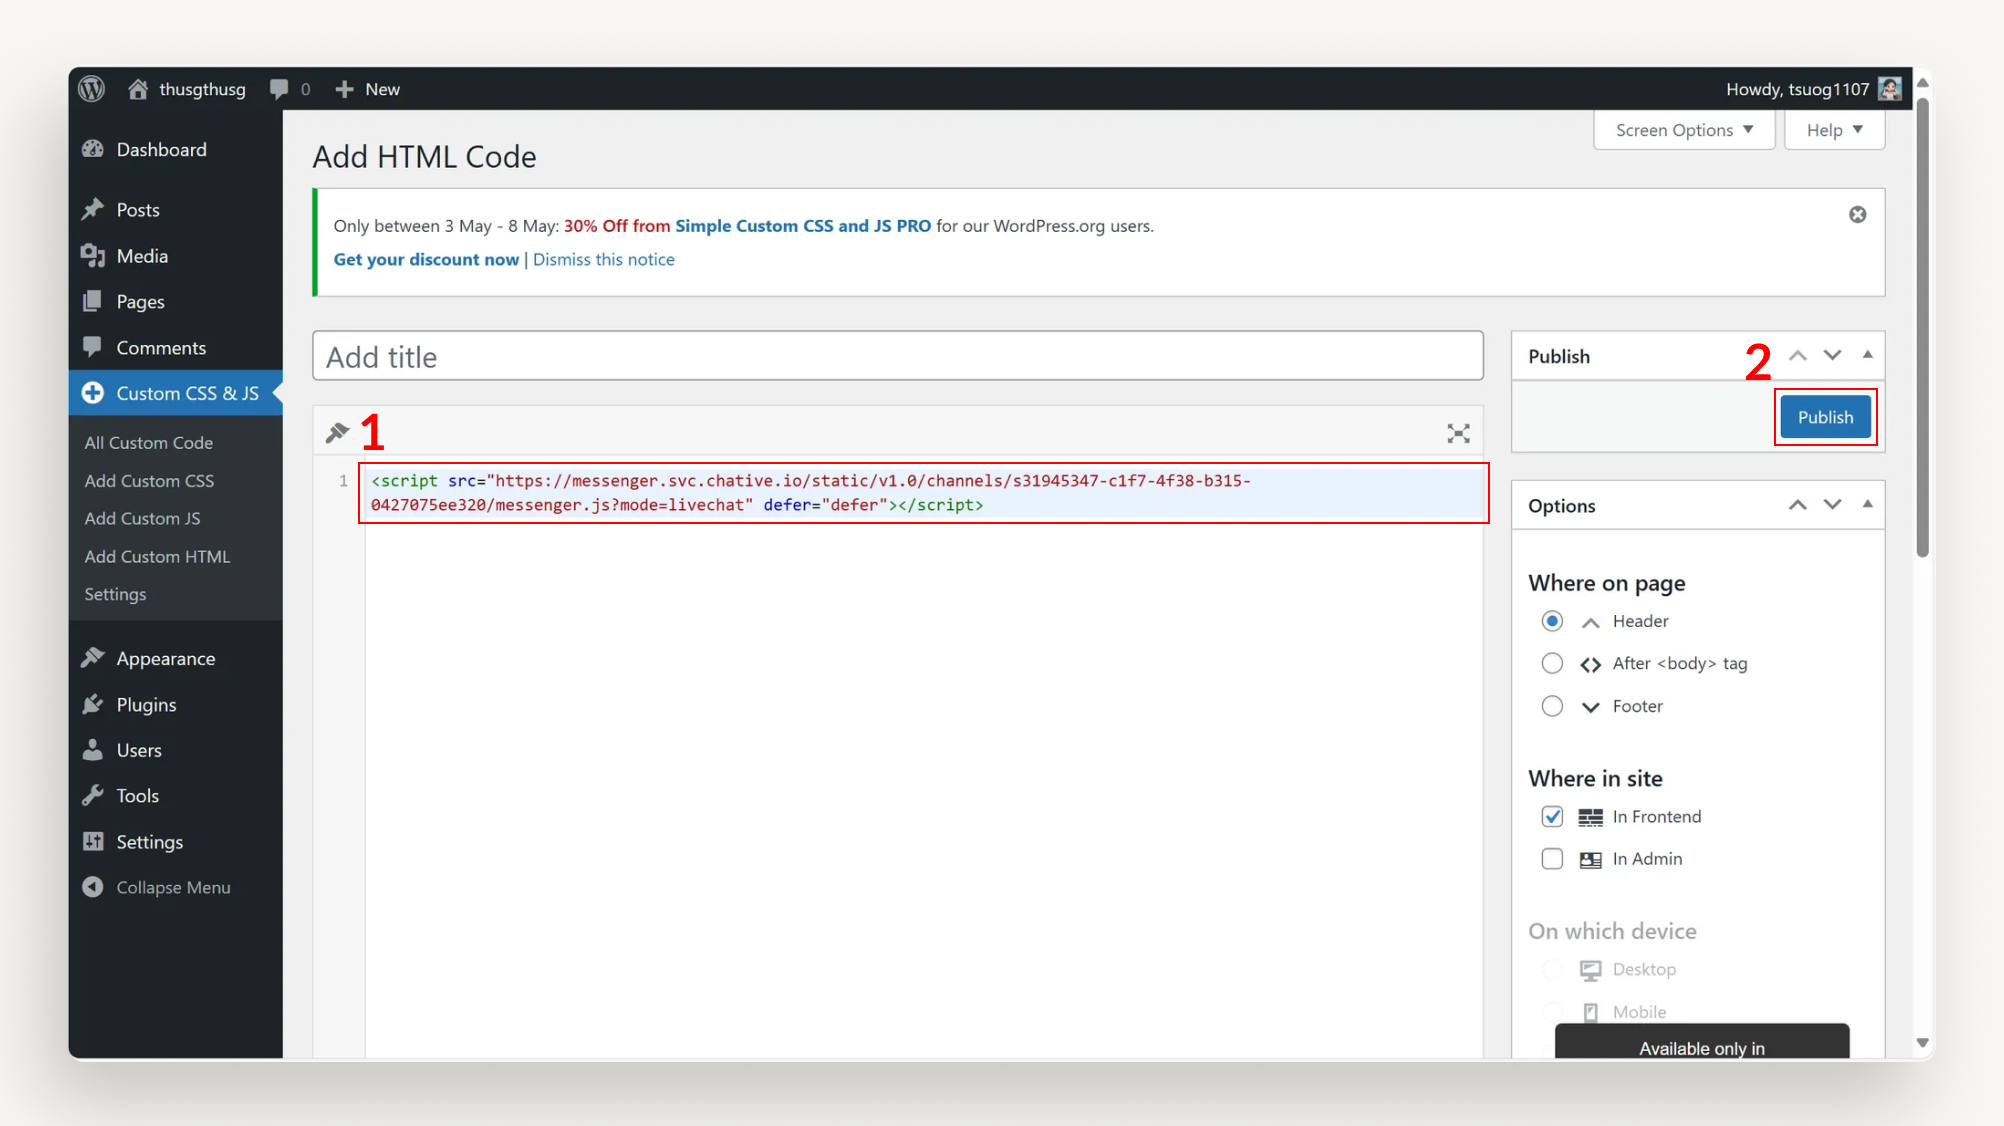This screenshot has width=2004, height=1126.
Task: Open All Custom Code from the sidebar
Action: pyautogui.click(x=148, y=442)
